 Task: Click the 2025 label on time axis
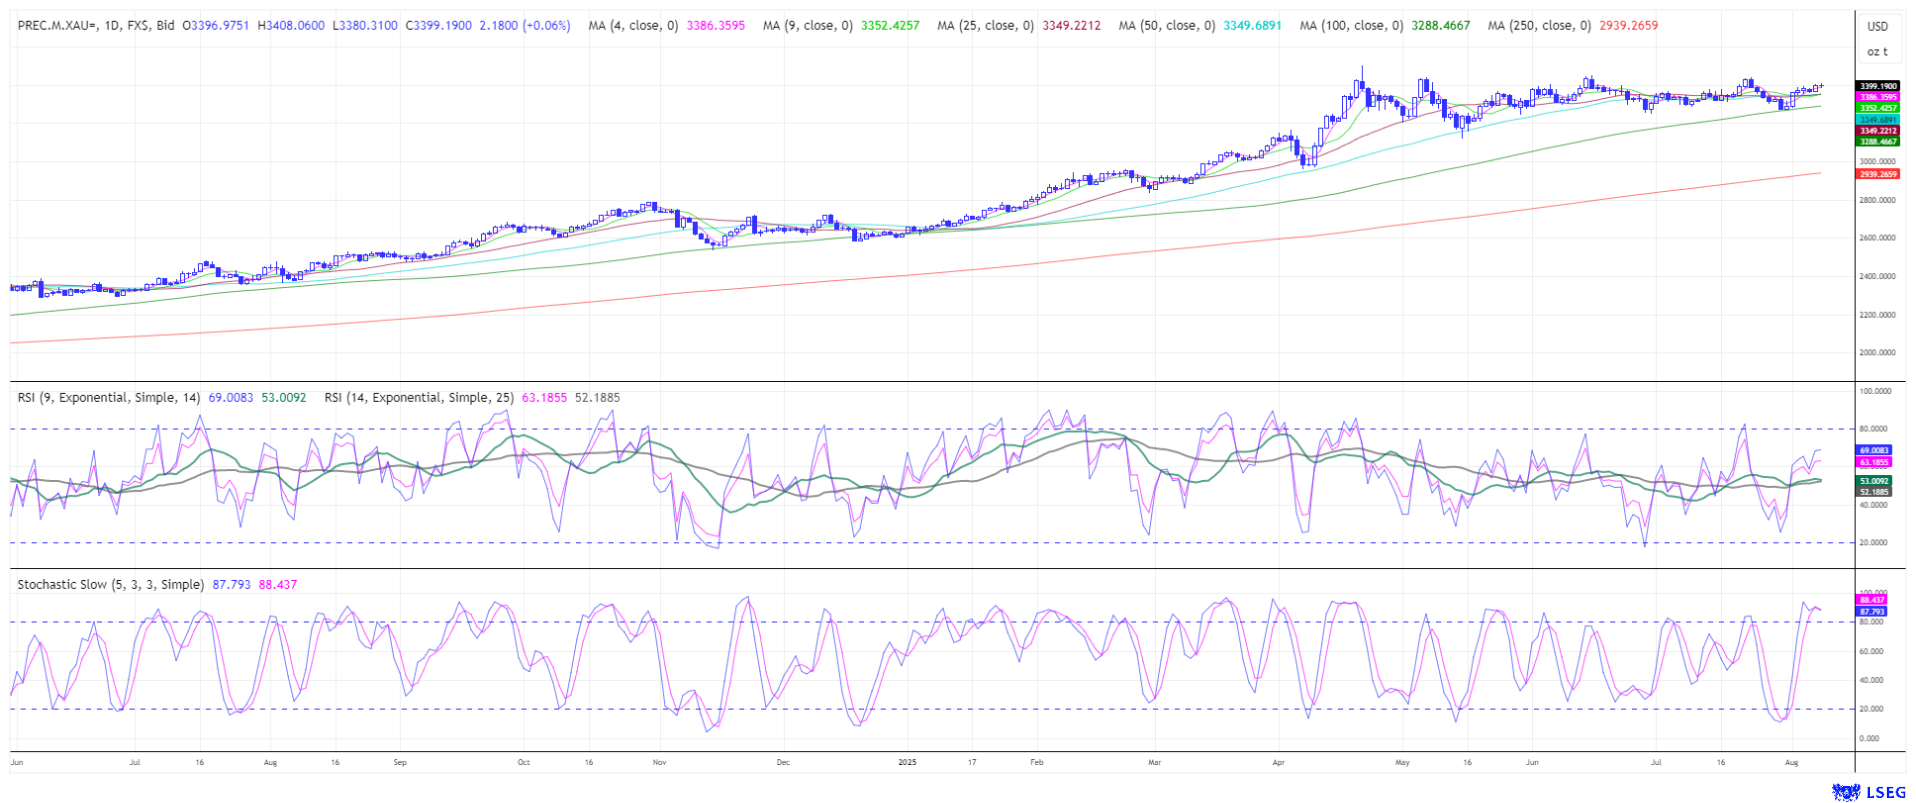coord(906,763)
